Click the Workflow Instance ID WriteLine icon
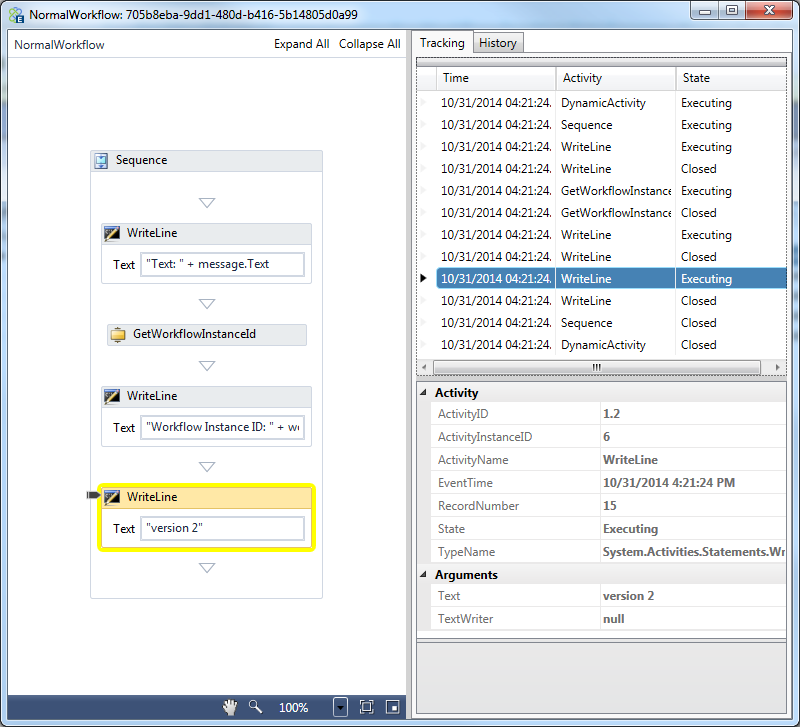The height and width of the screenshot is (727, 800). coord(112,396)
